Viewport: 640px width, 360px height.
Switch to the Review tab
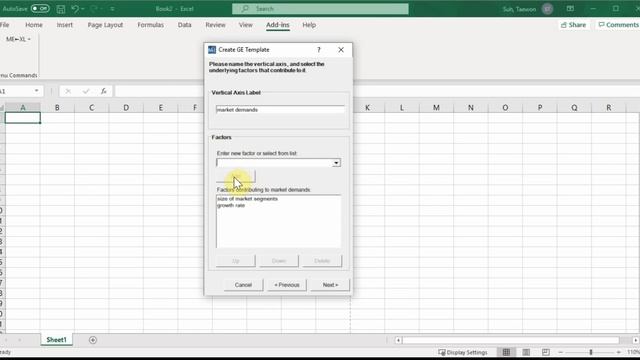coord(215,25)
